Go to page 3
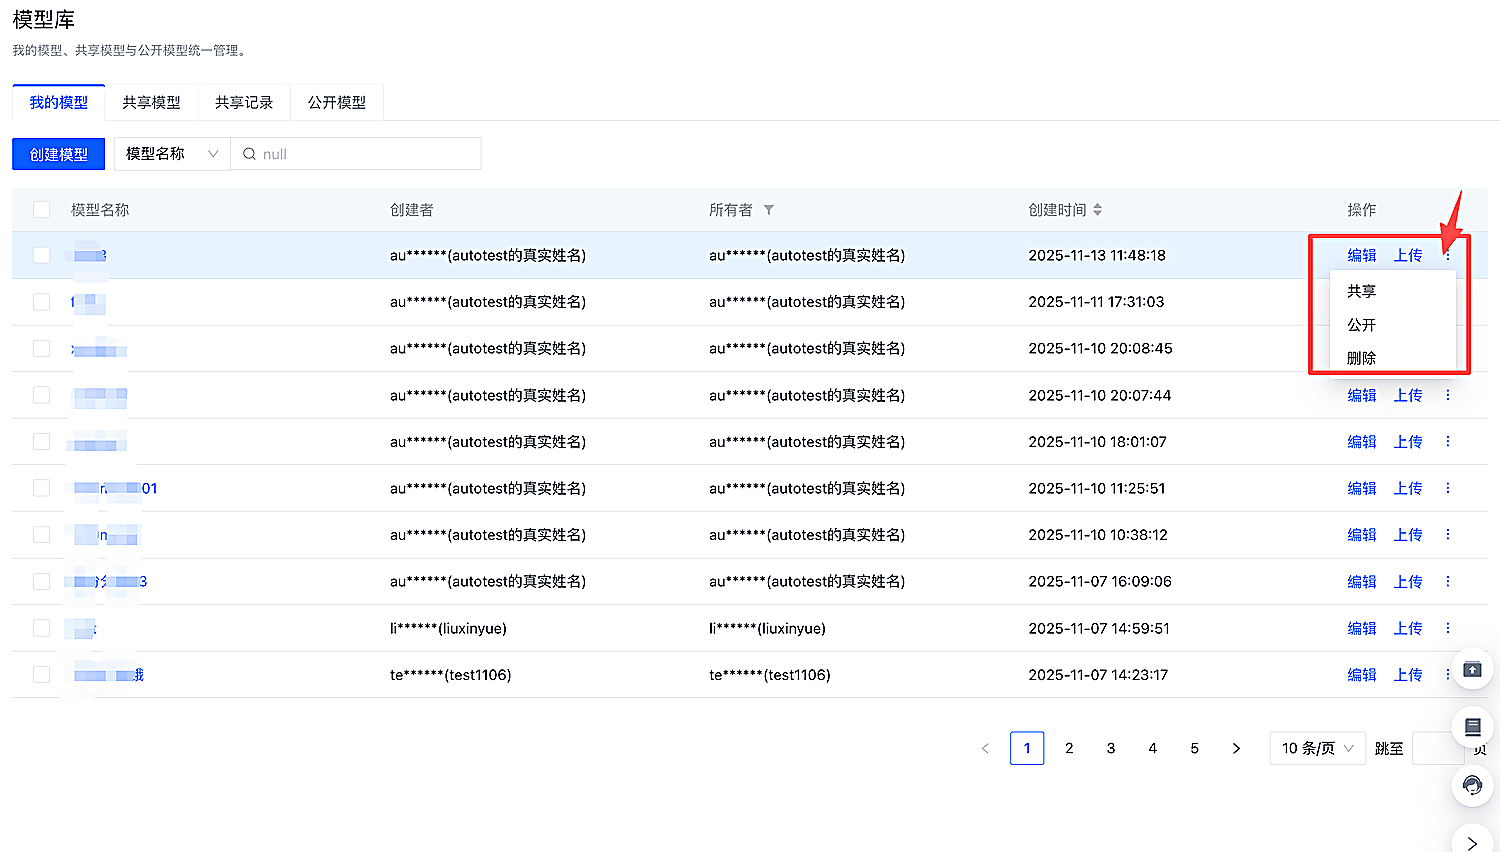1500x852 pixels. [x=1111, y=748]
